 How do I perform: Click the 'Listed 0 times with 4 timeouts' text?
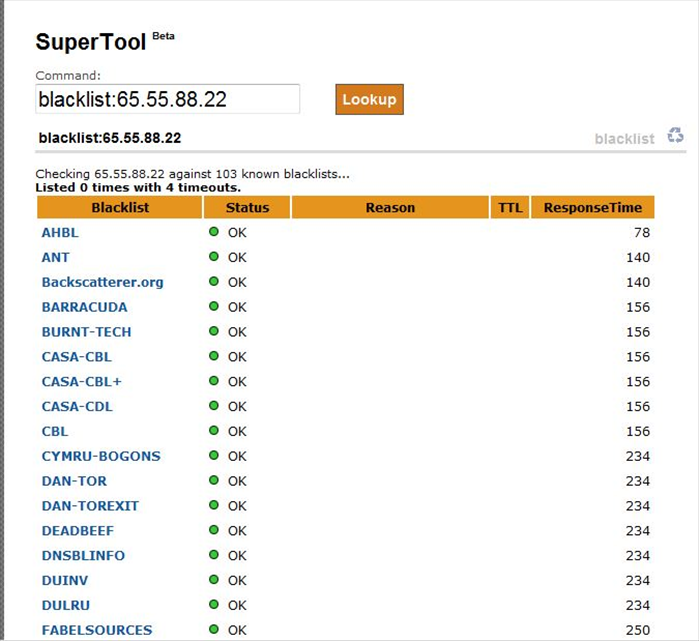[x=138, y=188]
